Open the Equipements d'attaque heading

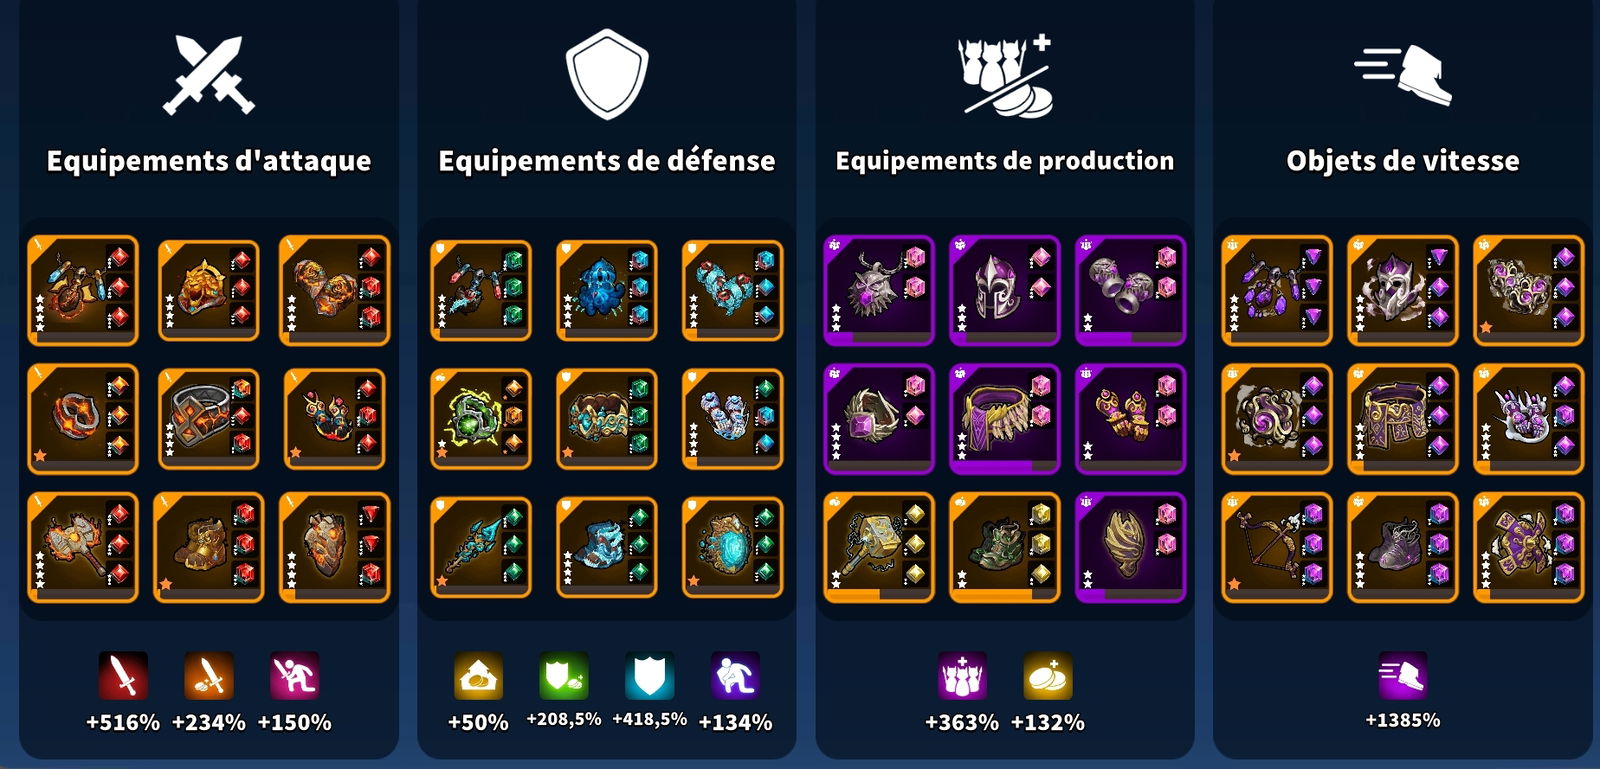click(209, 161)
